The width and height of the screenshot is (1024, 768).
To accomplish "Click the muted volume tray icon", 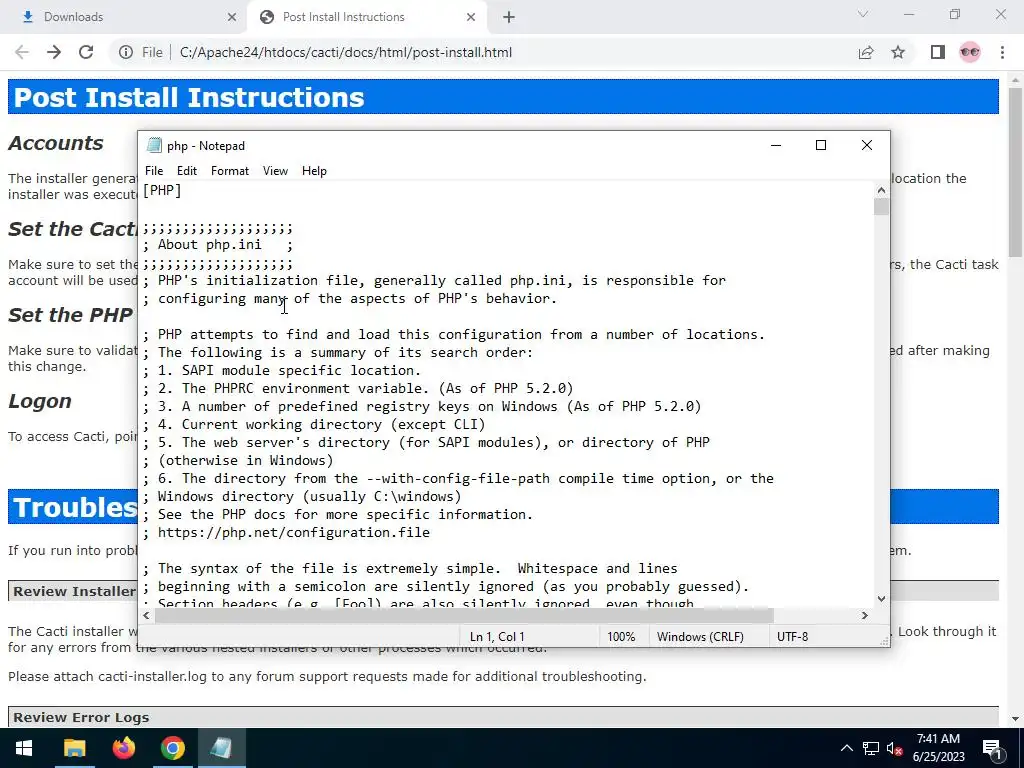I will pyautogui.click(x=895, y=748).
